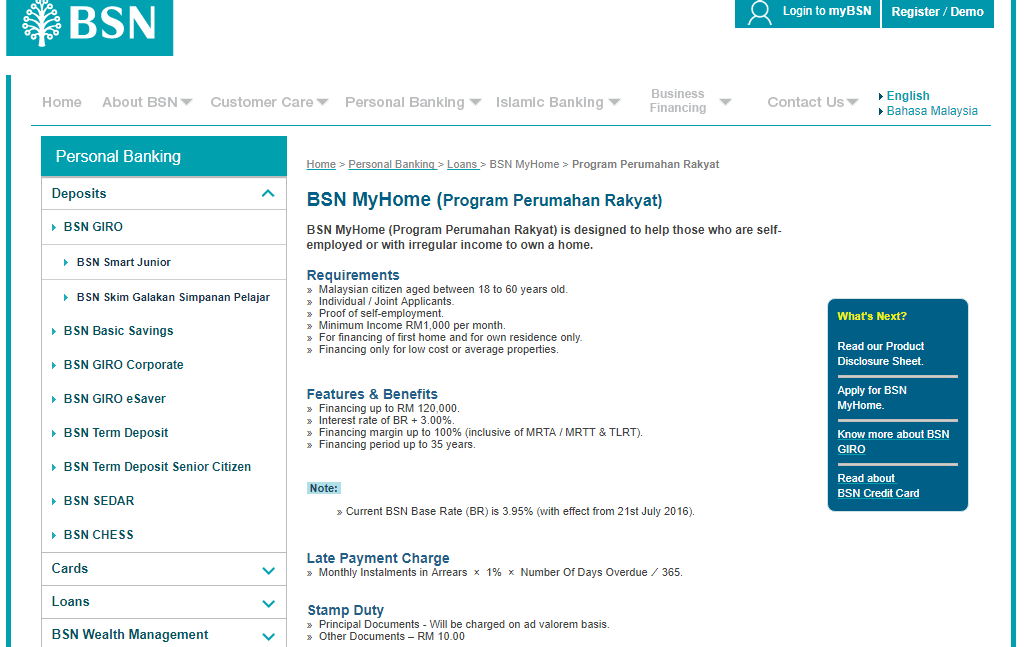Click the Personal Banking sidebar header

[x=164, y=157]
